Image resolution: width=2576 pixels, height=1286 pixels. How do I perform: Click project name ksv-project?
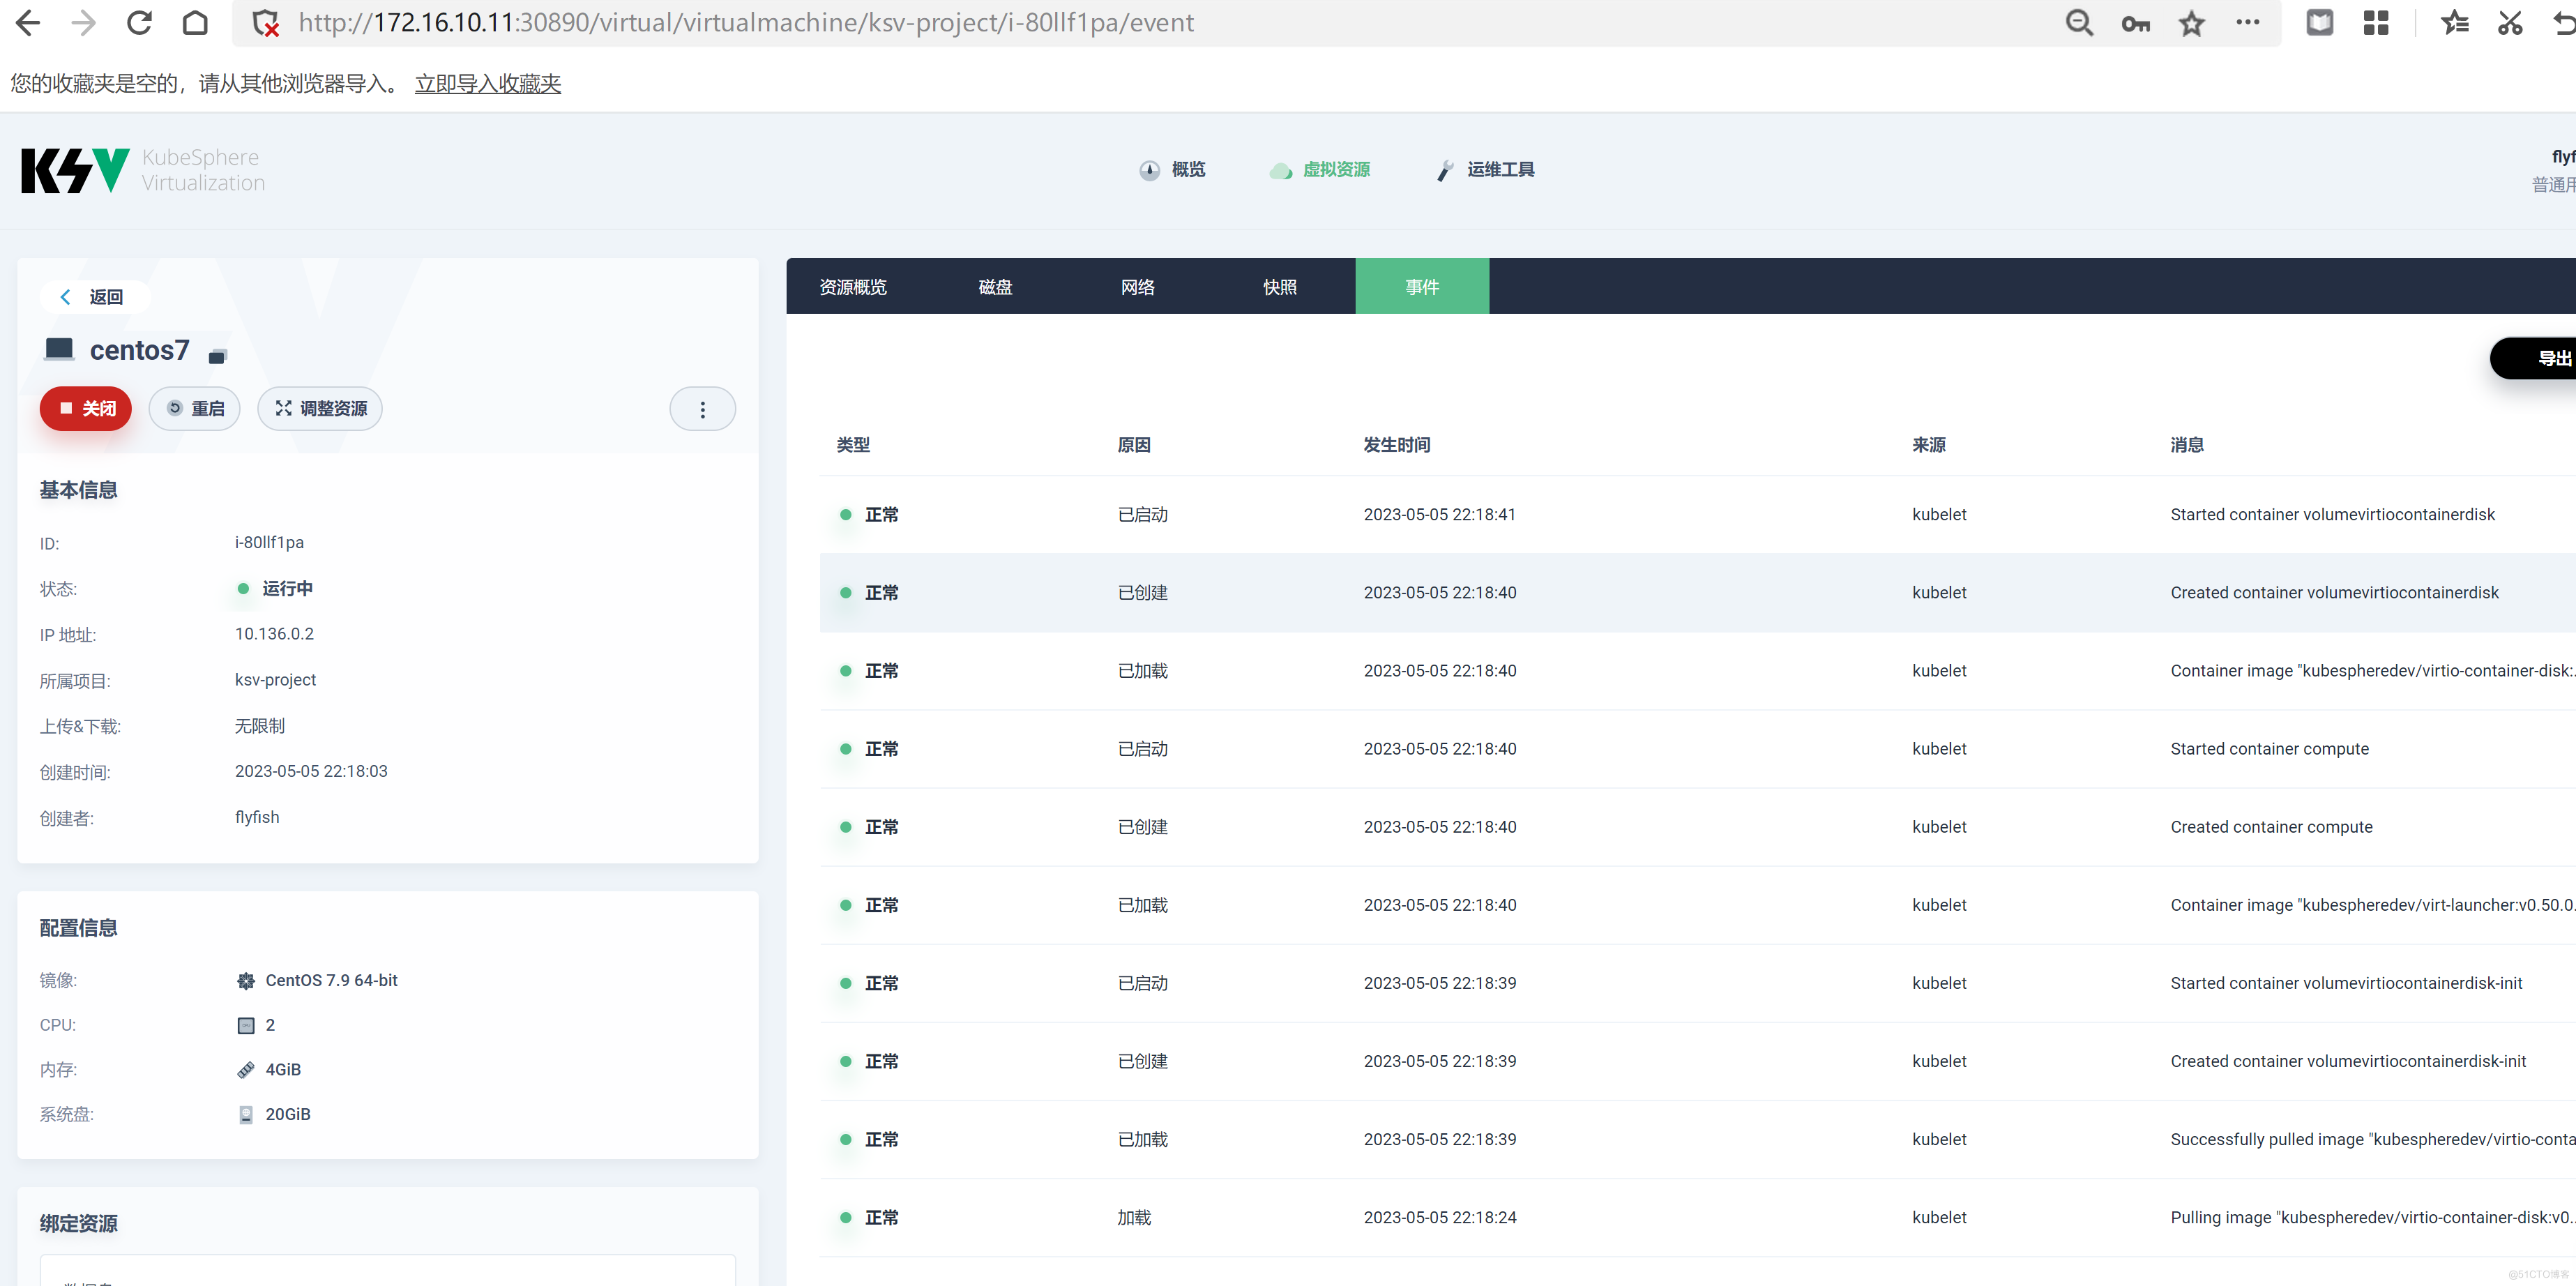tap(275, 680)
